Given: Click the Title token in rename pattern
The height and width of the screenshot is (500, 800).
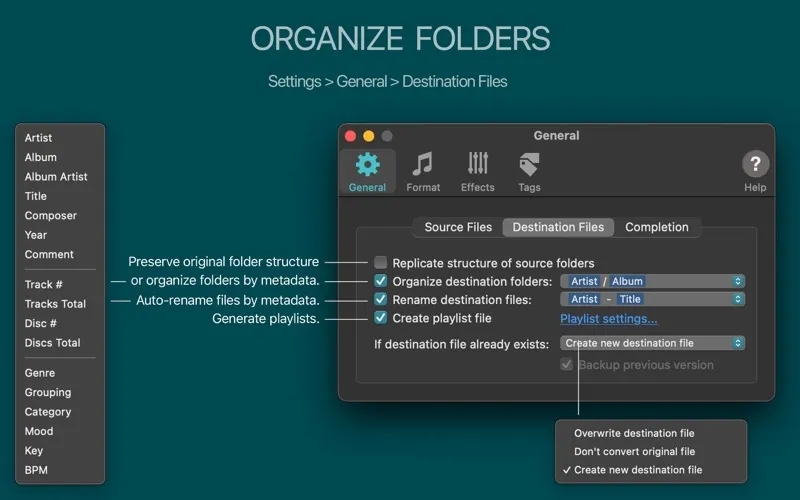Looking at the screenshot, I should click(630, 299).
